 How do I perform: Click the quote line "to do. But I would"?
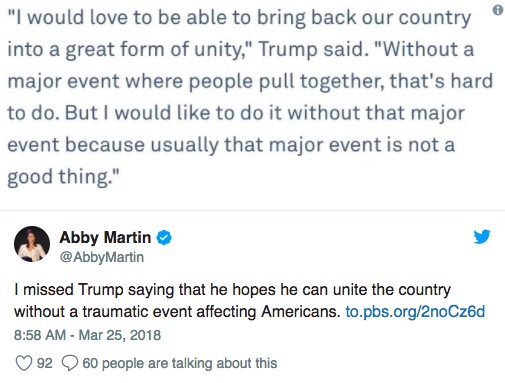pos(236,113)
